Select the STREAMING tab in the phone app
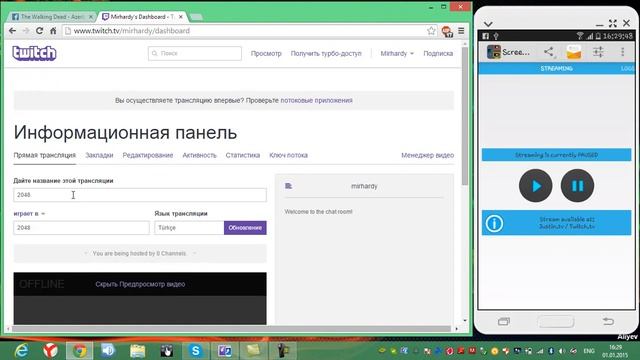The image size is (640, 360). [556, 69]
